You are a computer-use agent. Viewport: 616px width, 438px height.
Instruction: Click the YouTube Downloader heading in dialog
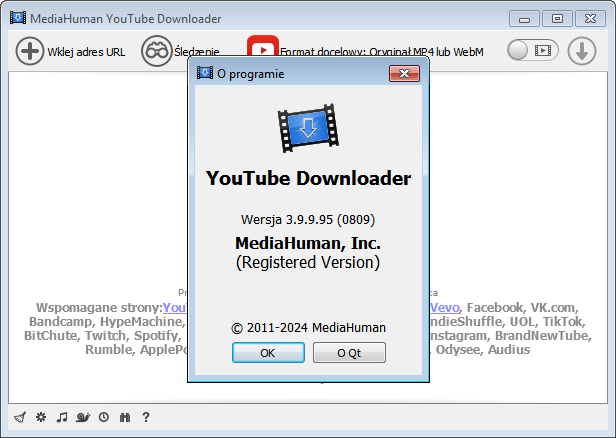[x=308, y=178]
